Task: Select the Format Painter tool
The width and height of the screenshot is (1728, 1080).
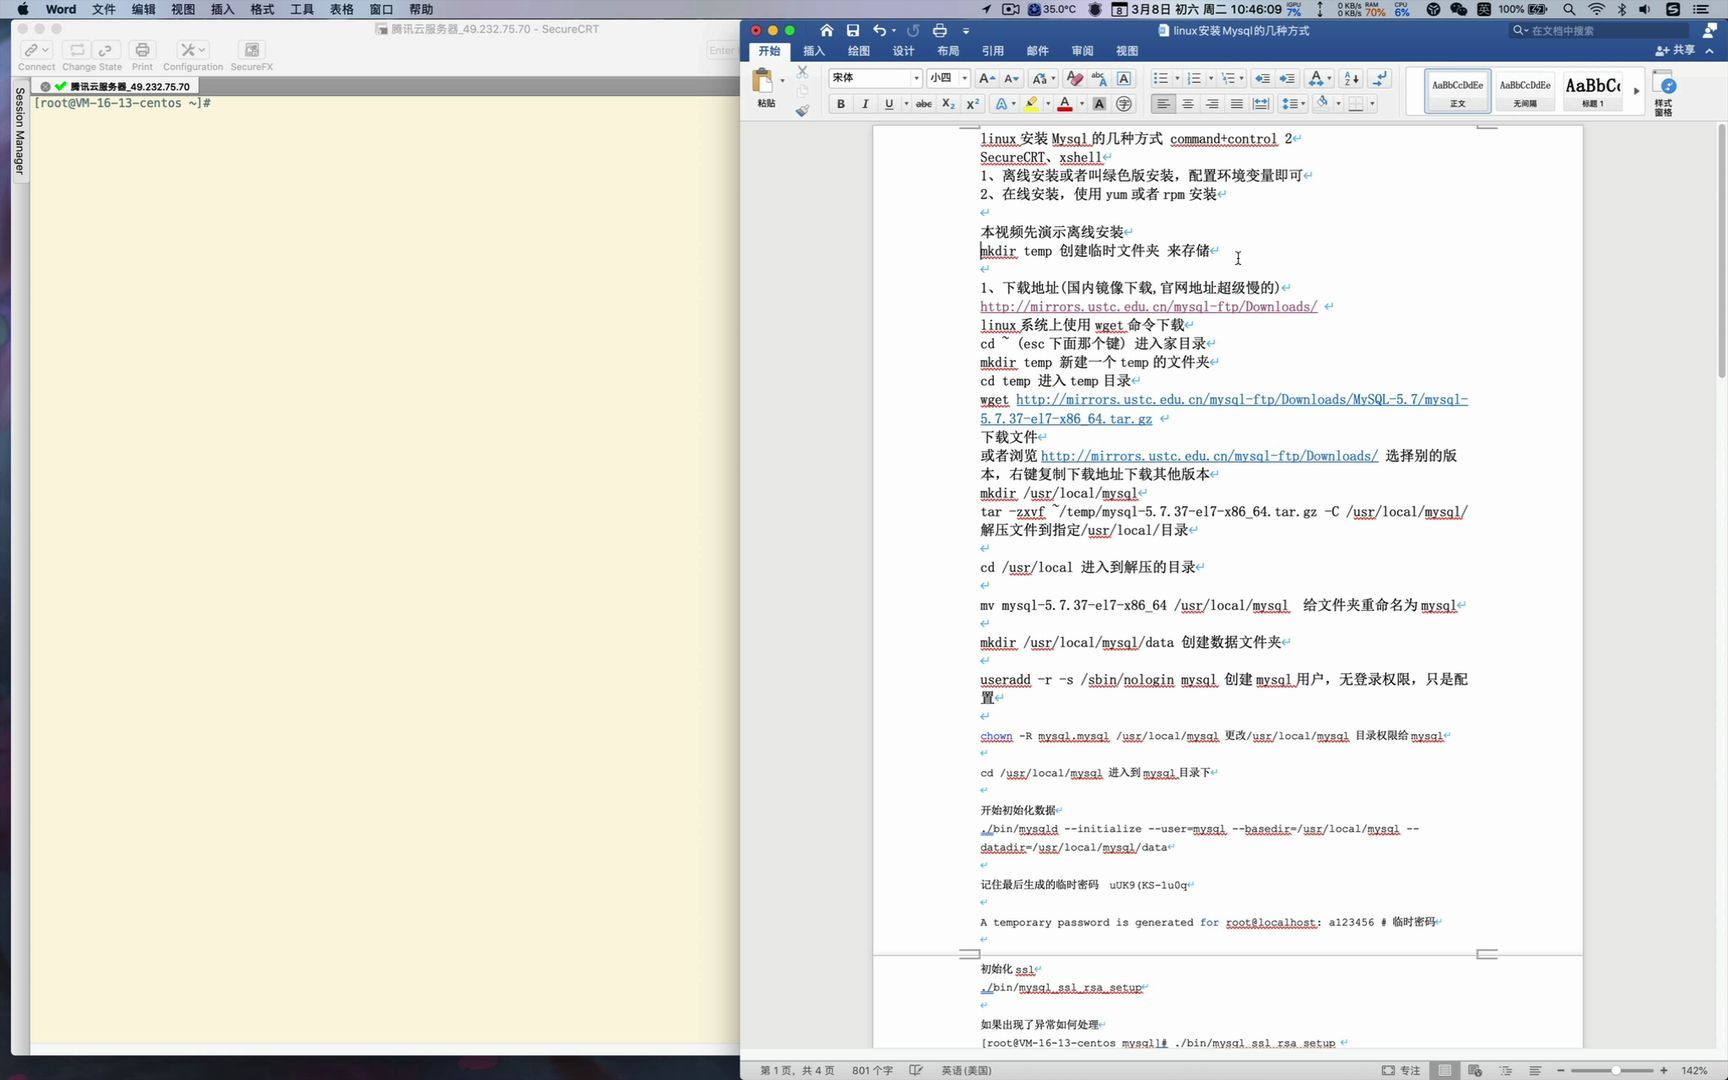Action: [x=802, y=110]
